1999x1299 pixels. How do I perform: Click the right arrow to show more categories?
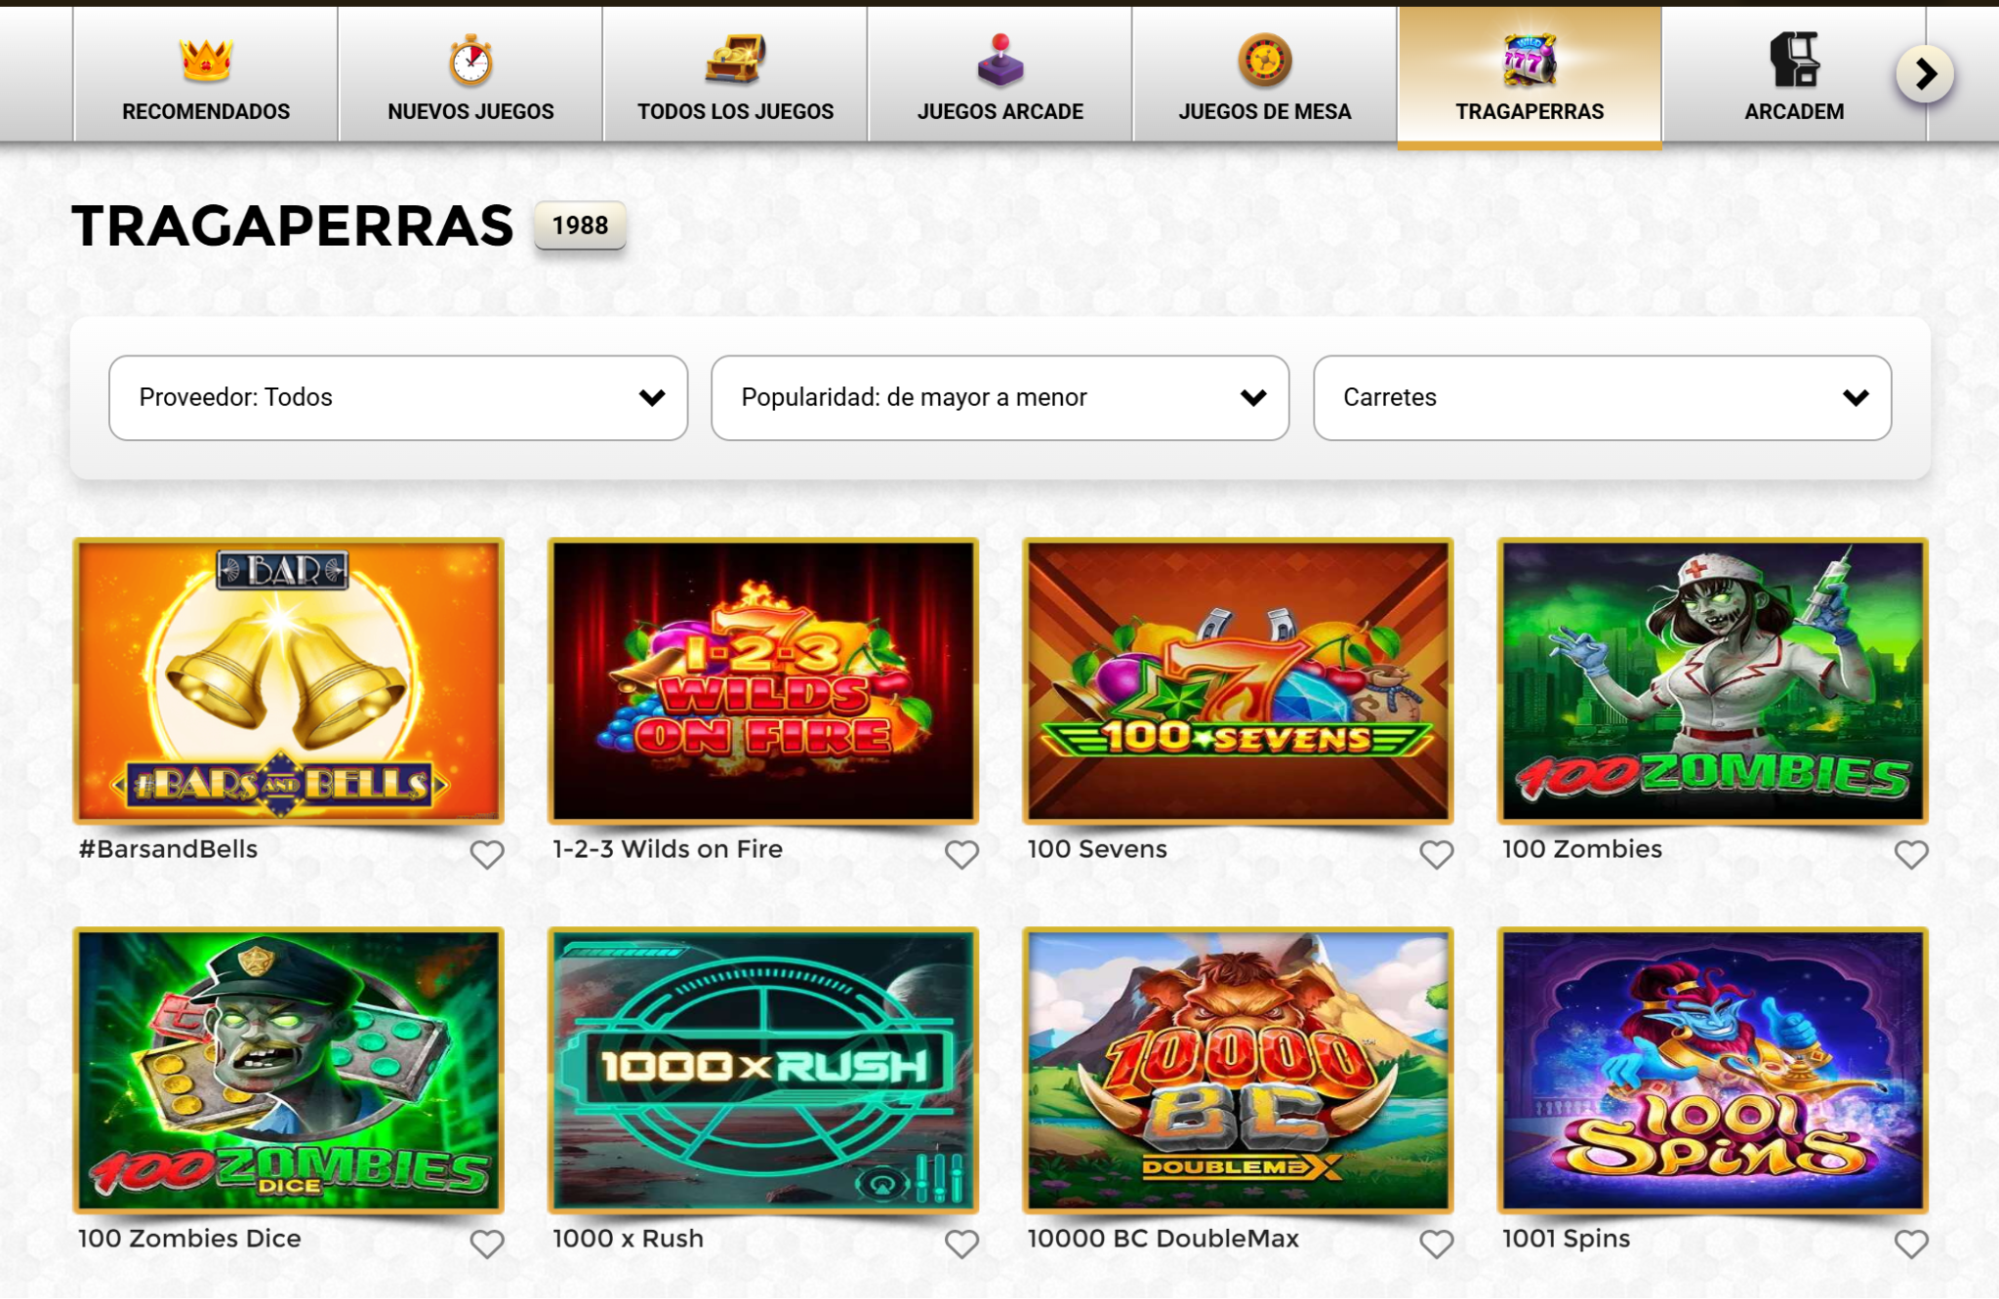pyautogui.click(x=1925, y=74)
